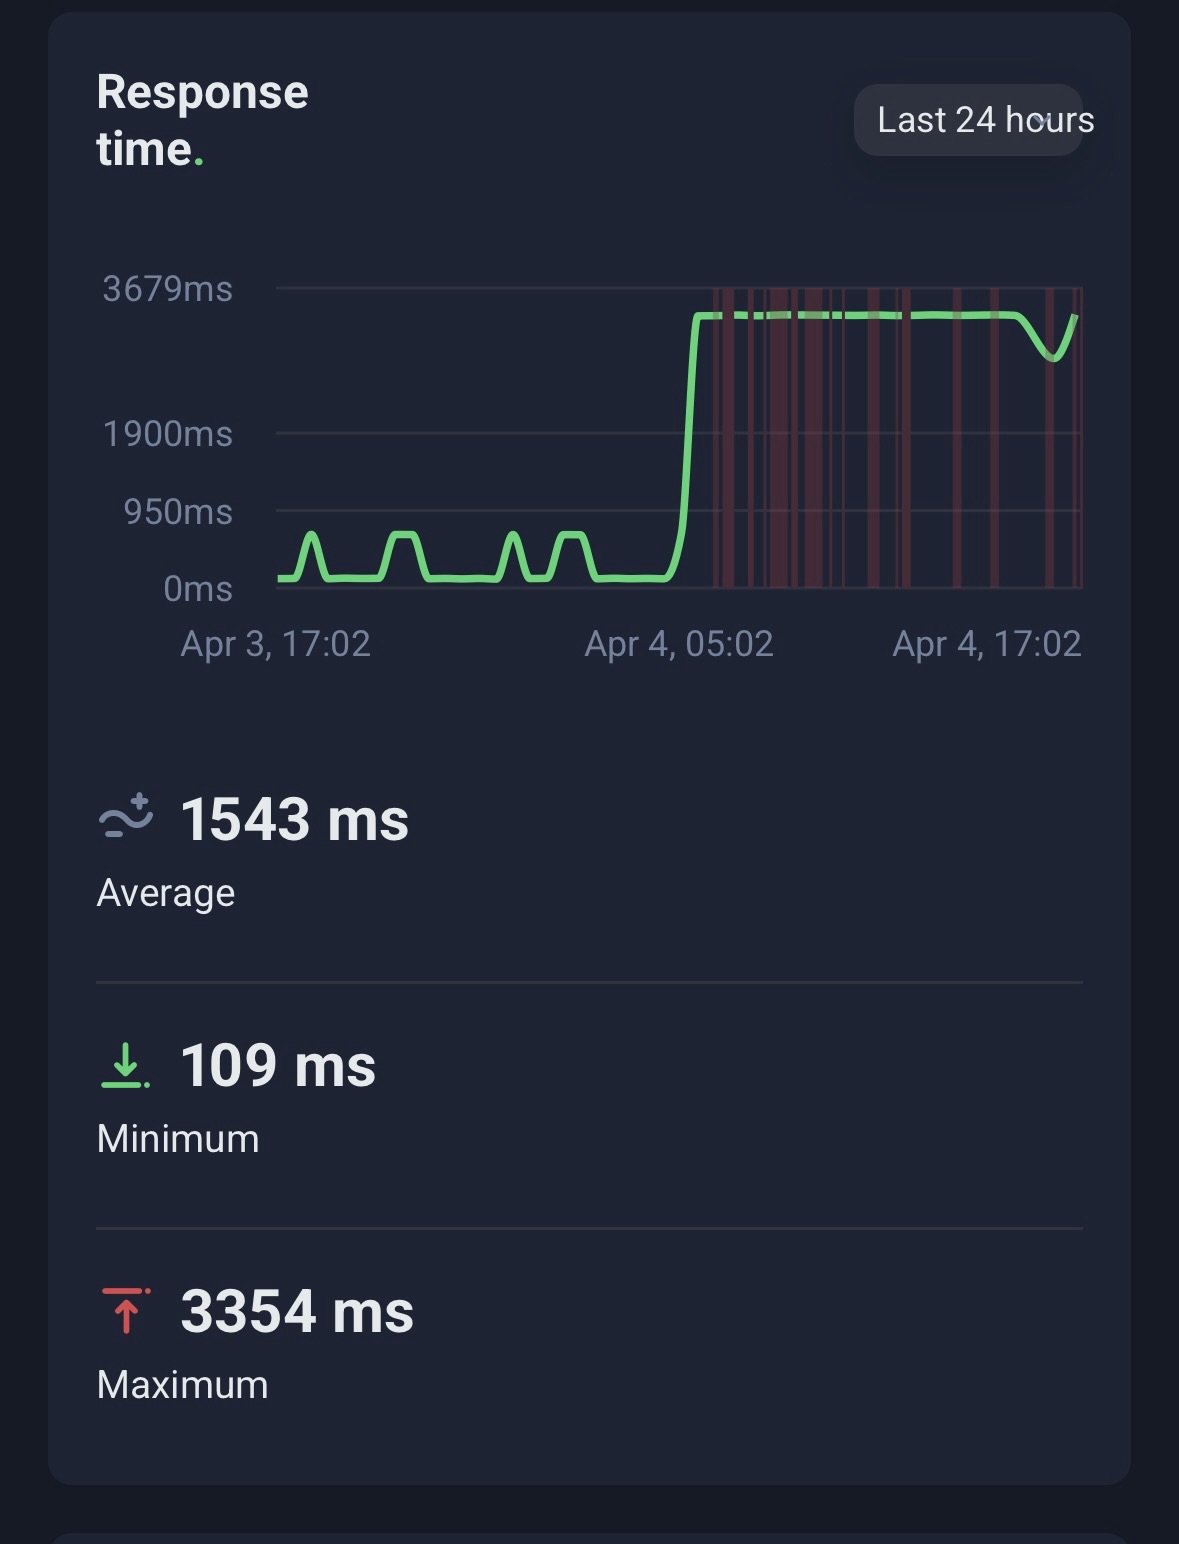Tap the Average label text
The height and width of the screenshot is (1544, 1179).
click(166, 893)
